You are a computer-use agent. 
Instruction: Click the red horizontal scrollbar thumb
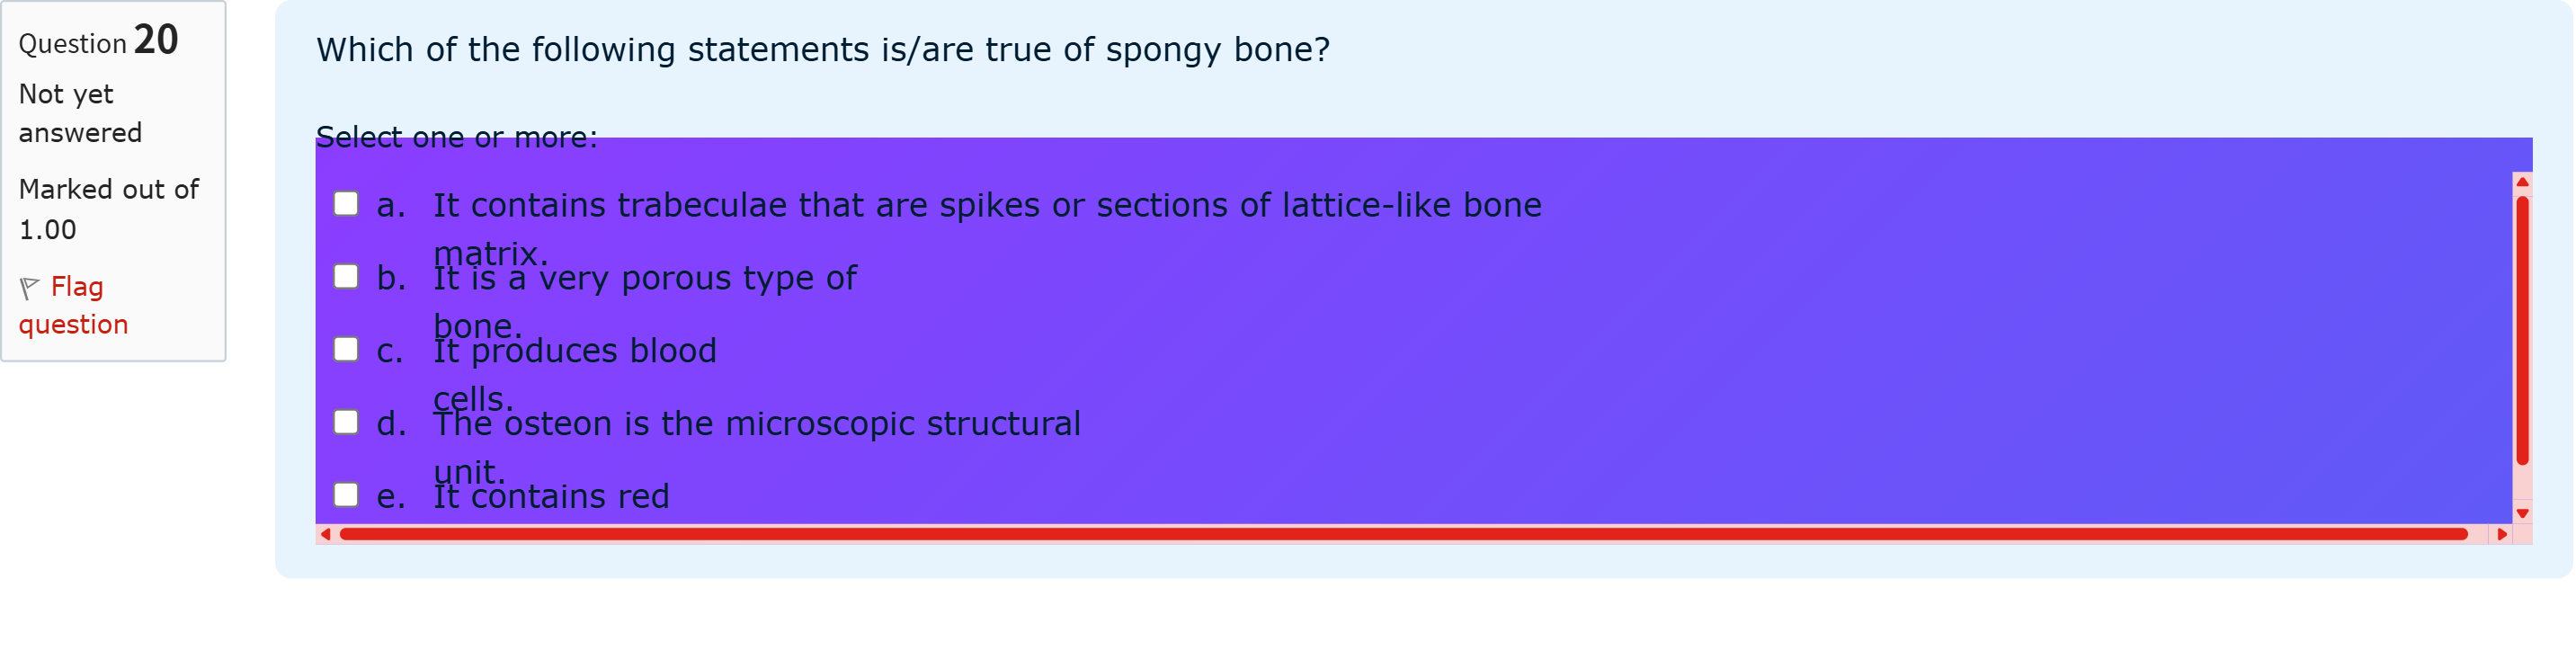coord(1400,535)
